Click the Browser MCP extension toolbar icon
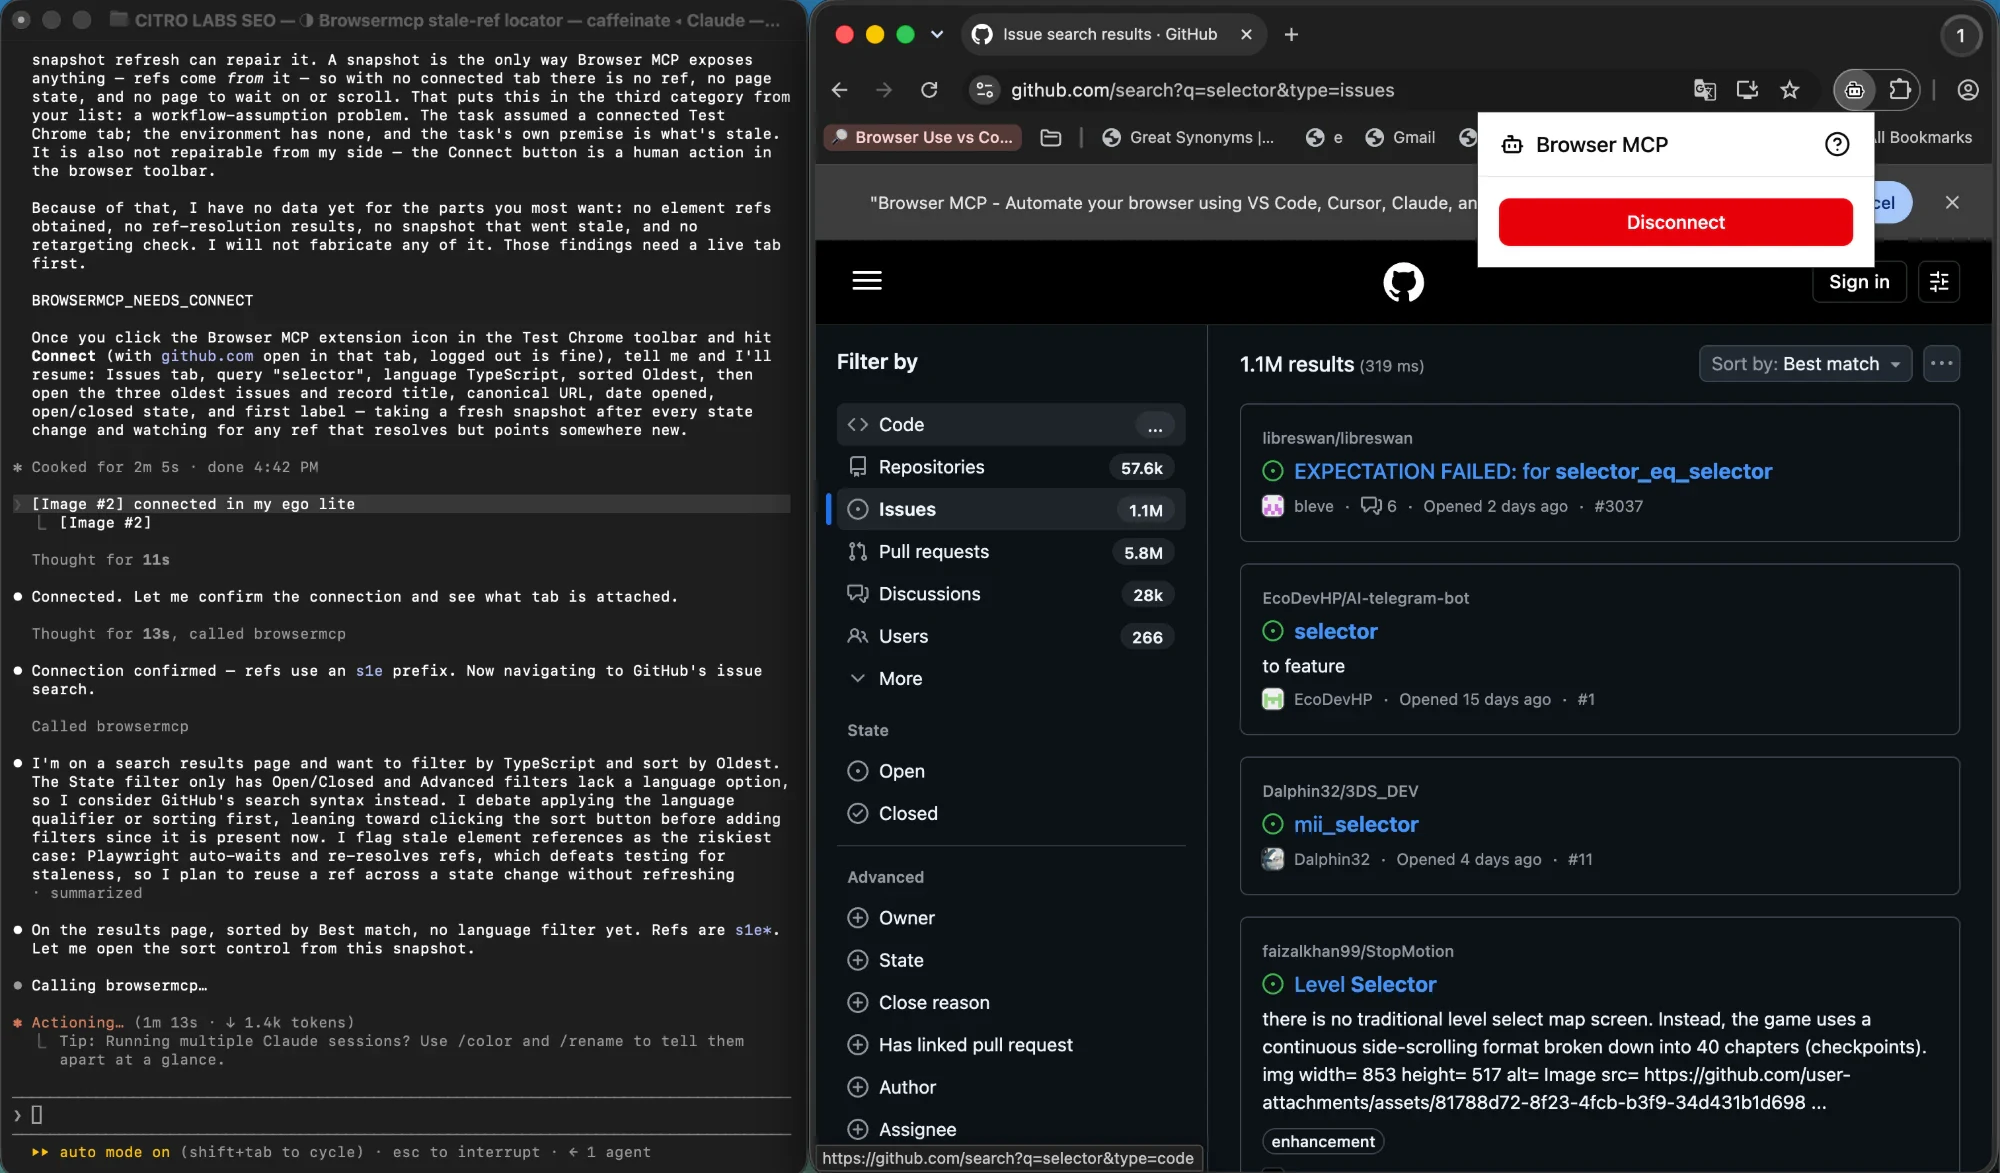Image resolution: width=2000 pixels, height=1173 pixels. click(x=1854, y=90)
